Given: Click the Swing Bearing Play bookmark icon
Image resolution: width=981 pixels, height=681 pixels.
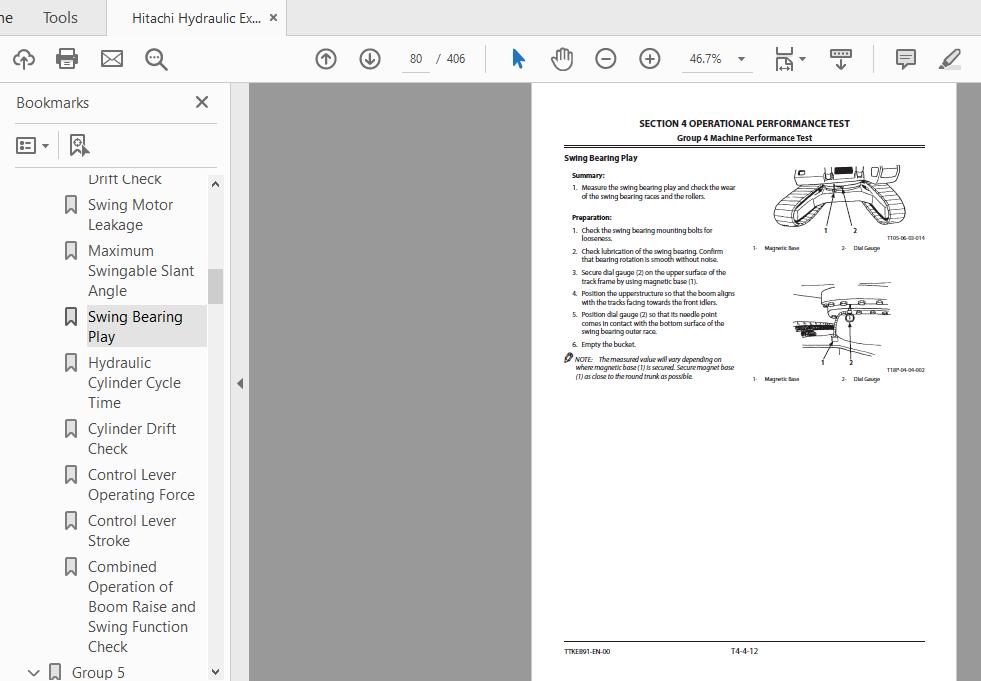Looking at the screenshot, I should pyautogui.click(x=71, y=317).
